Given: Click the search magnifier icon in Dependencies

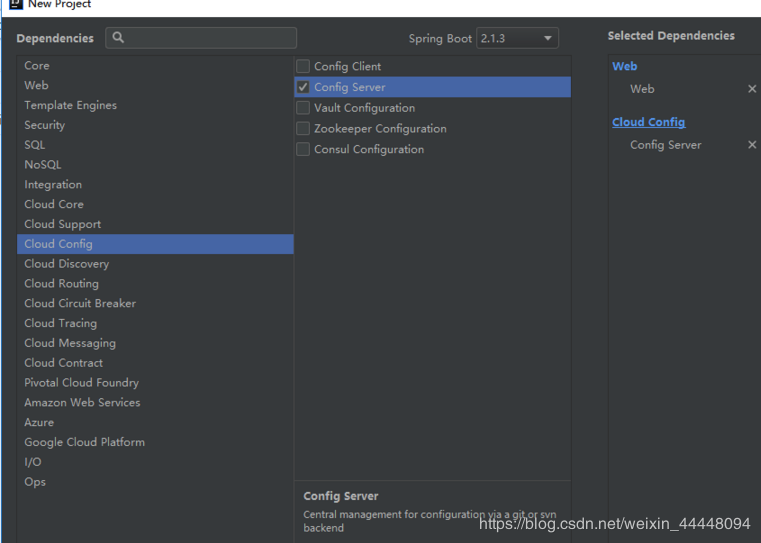Looking at the screenshot, I should 118,38.
